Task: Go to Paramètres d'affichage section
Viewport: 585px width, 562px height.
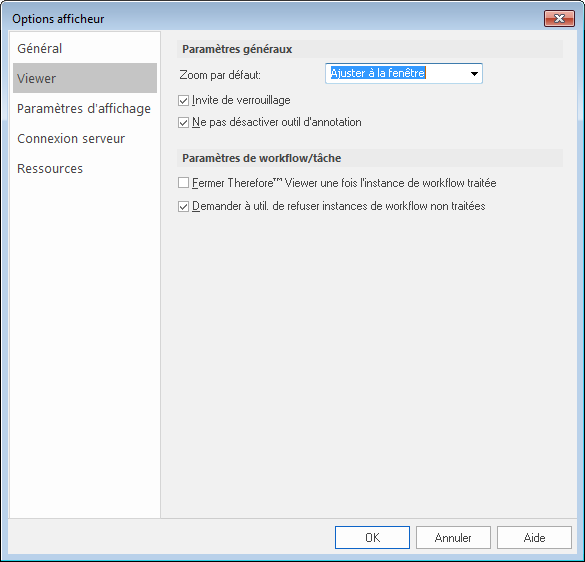Action: point(85,109)
